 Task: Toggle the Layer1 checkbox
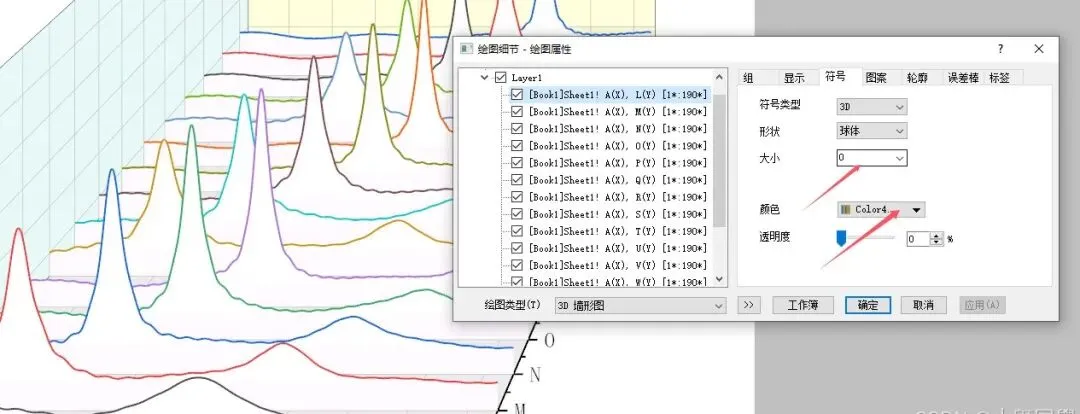(x=501, y=78)
